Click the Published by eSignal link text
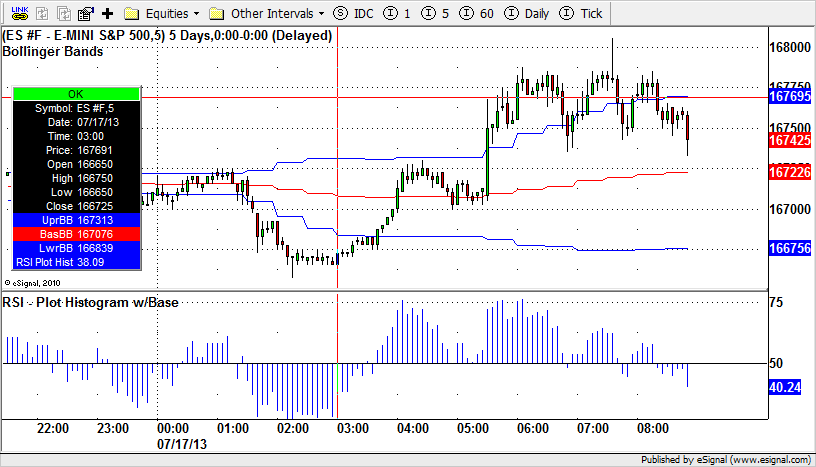 tap(726, 460)
